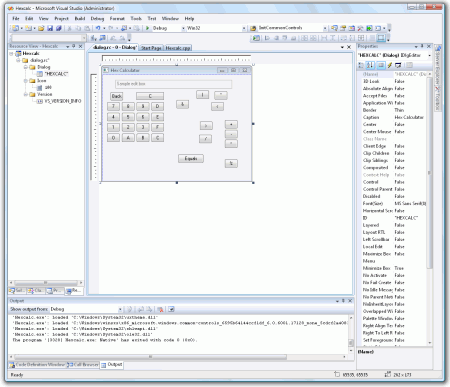Click the Space Across icon
Viewport: 450px width, 387px height.
(x=324, y=38)
